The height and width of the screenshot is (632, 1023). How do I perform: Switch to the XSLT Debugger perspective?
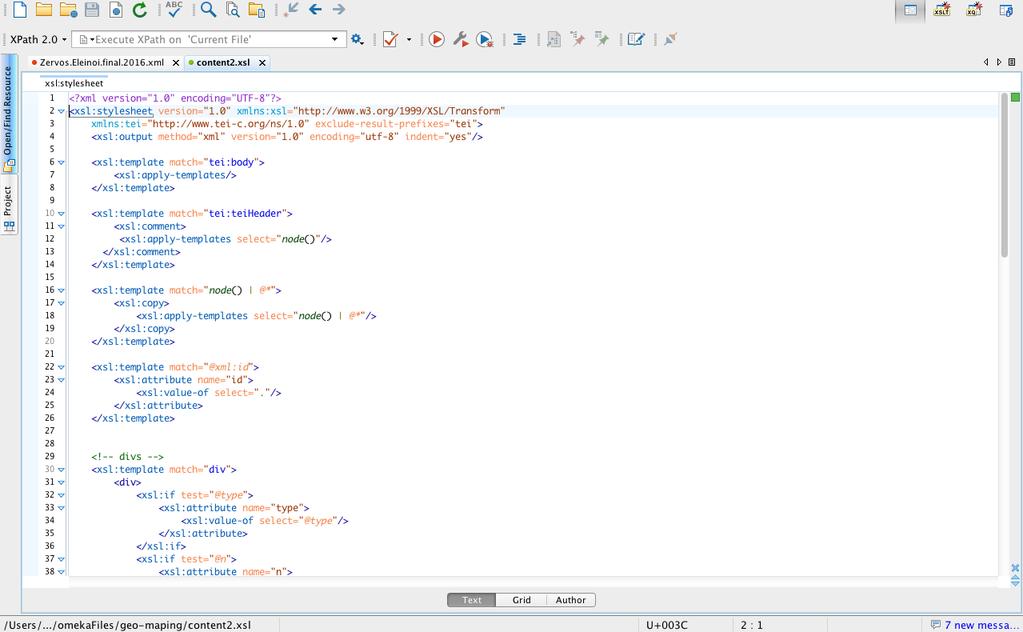coord(941,9)
